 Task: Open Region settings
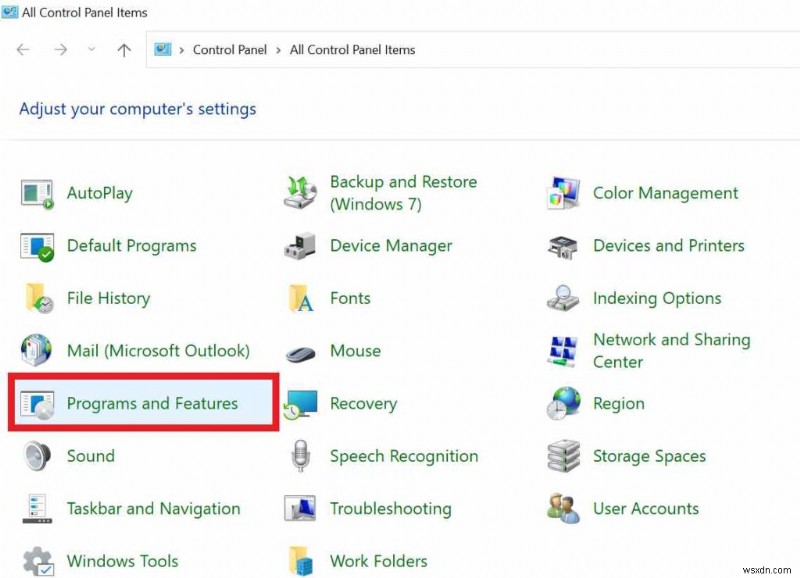click(x=618, y=404)
